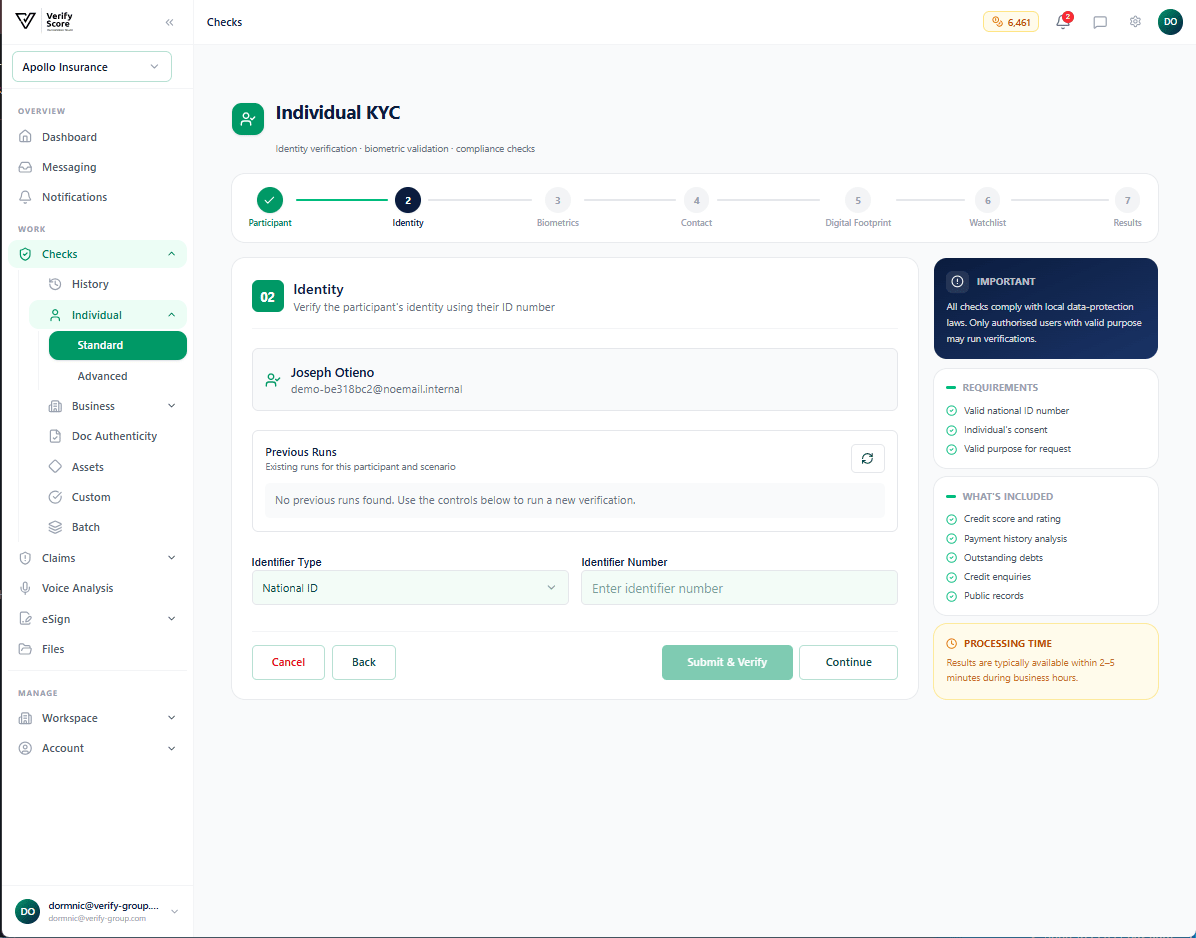Click the Submit & Verify button
Image resolution: width=1196 pixels, height=938 pixels.
[727, 662]
